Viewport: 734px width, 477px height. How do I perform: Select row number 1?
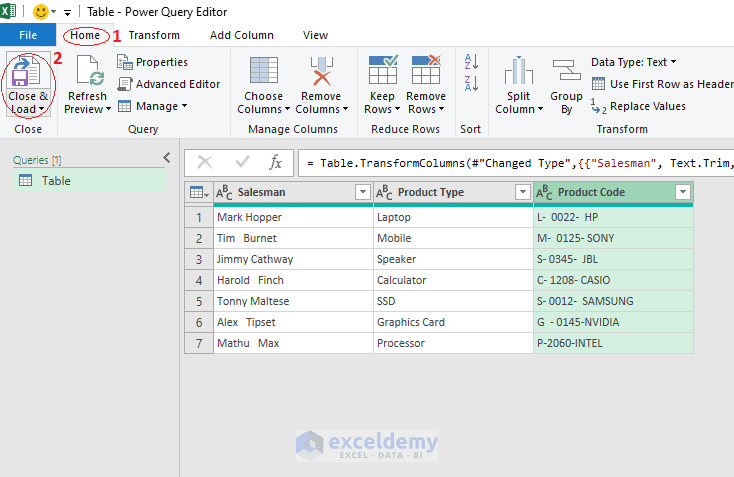pyautogui.click(x=199, y=217)
